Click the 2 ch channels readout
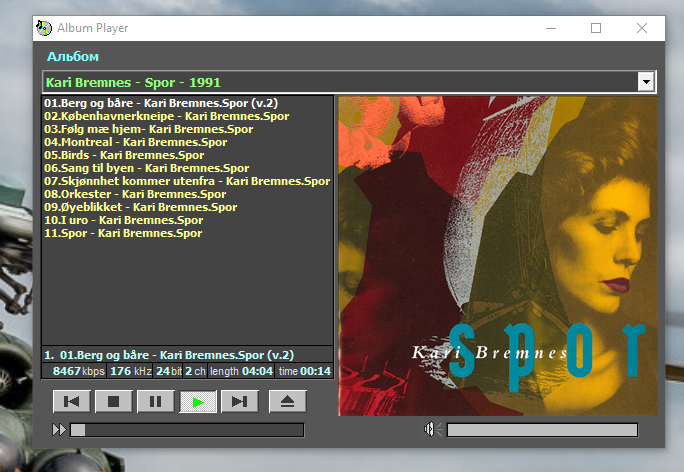This screenshot has height=472, width=684. point(195,371)
